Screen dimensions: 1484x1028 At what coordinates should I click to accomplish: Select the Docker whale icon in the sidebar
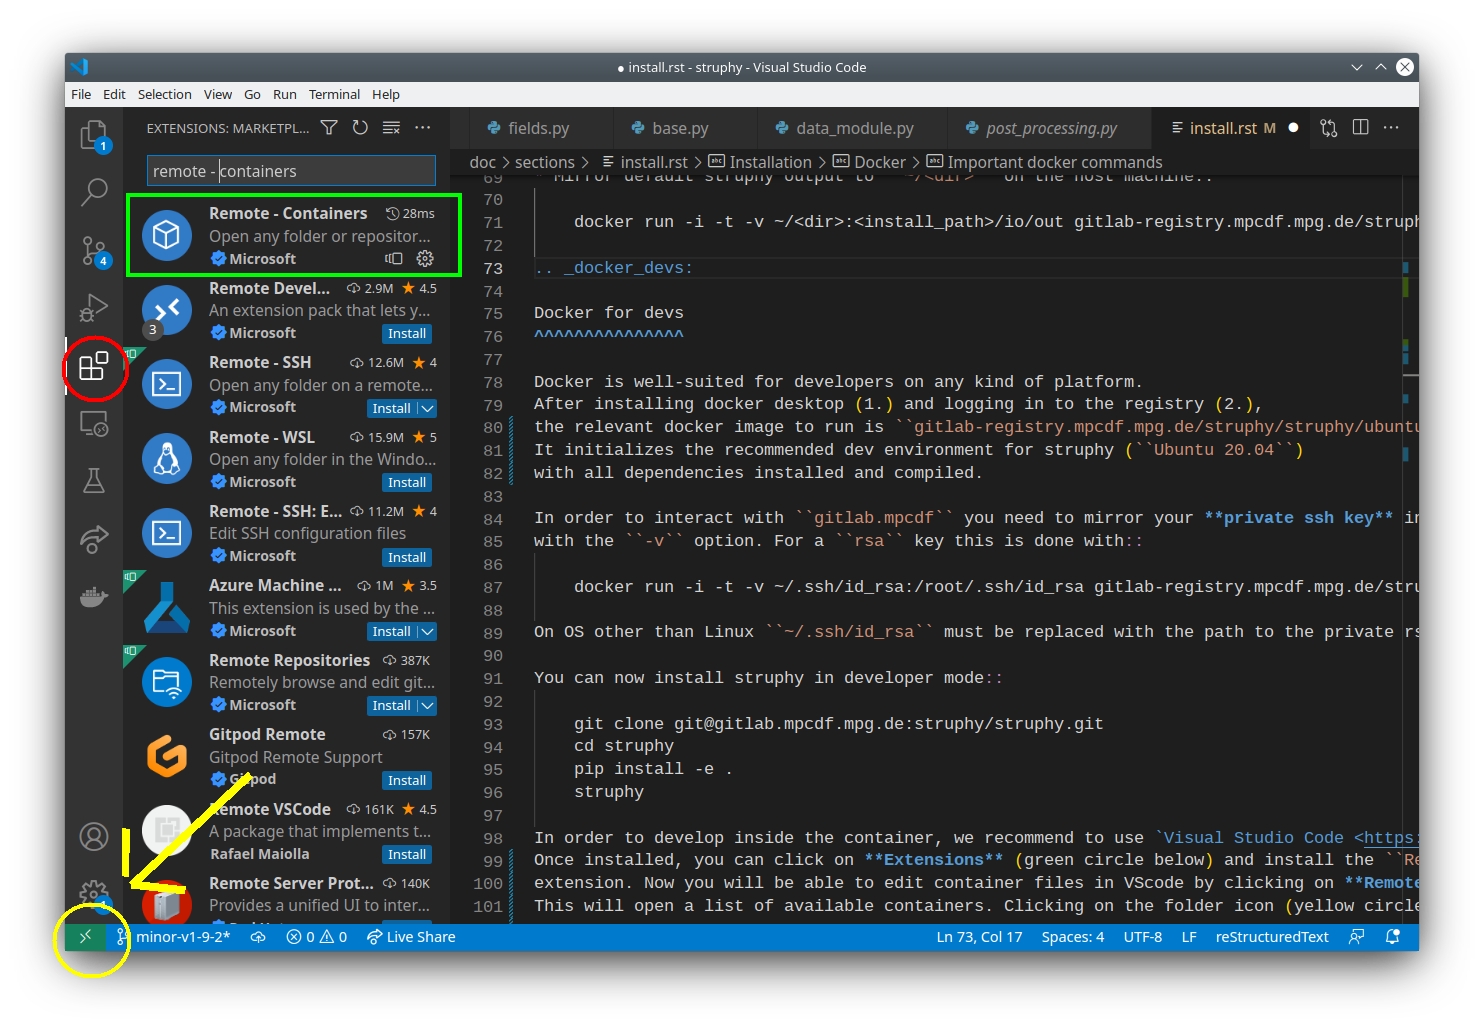[94, 596]
